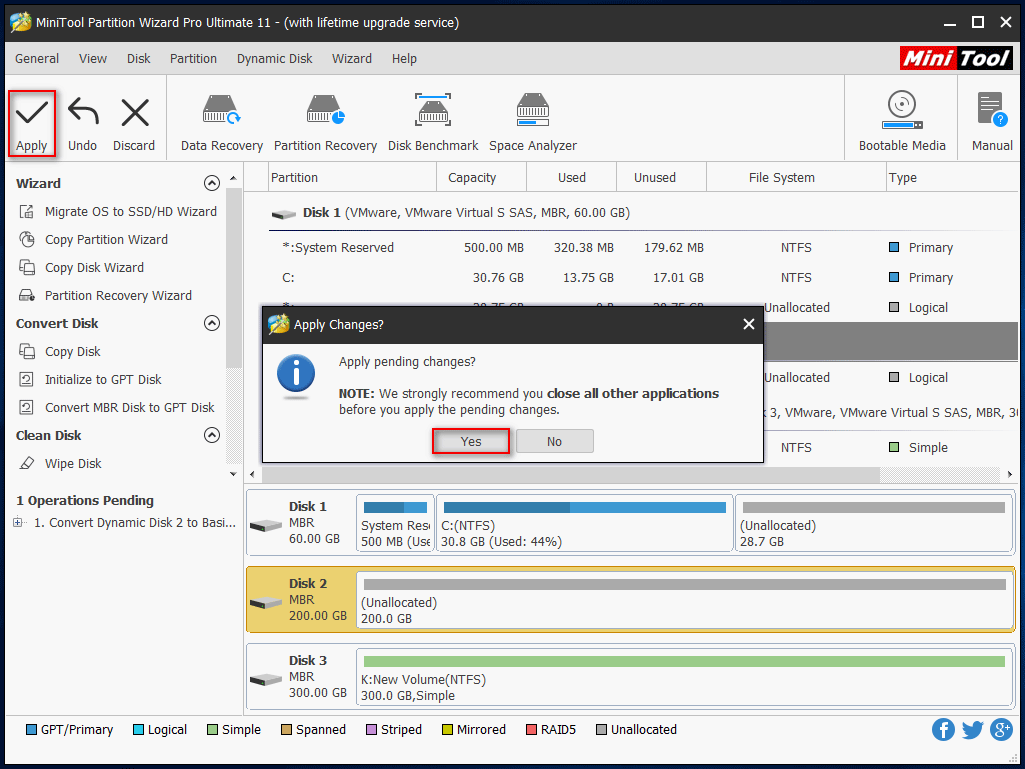Image resolution: width=1025 pixels, height=769 pixels.
Task: Open the Dynamic Disk menu
Action: [275, 59]
